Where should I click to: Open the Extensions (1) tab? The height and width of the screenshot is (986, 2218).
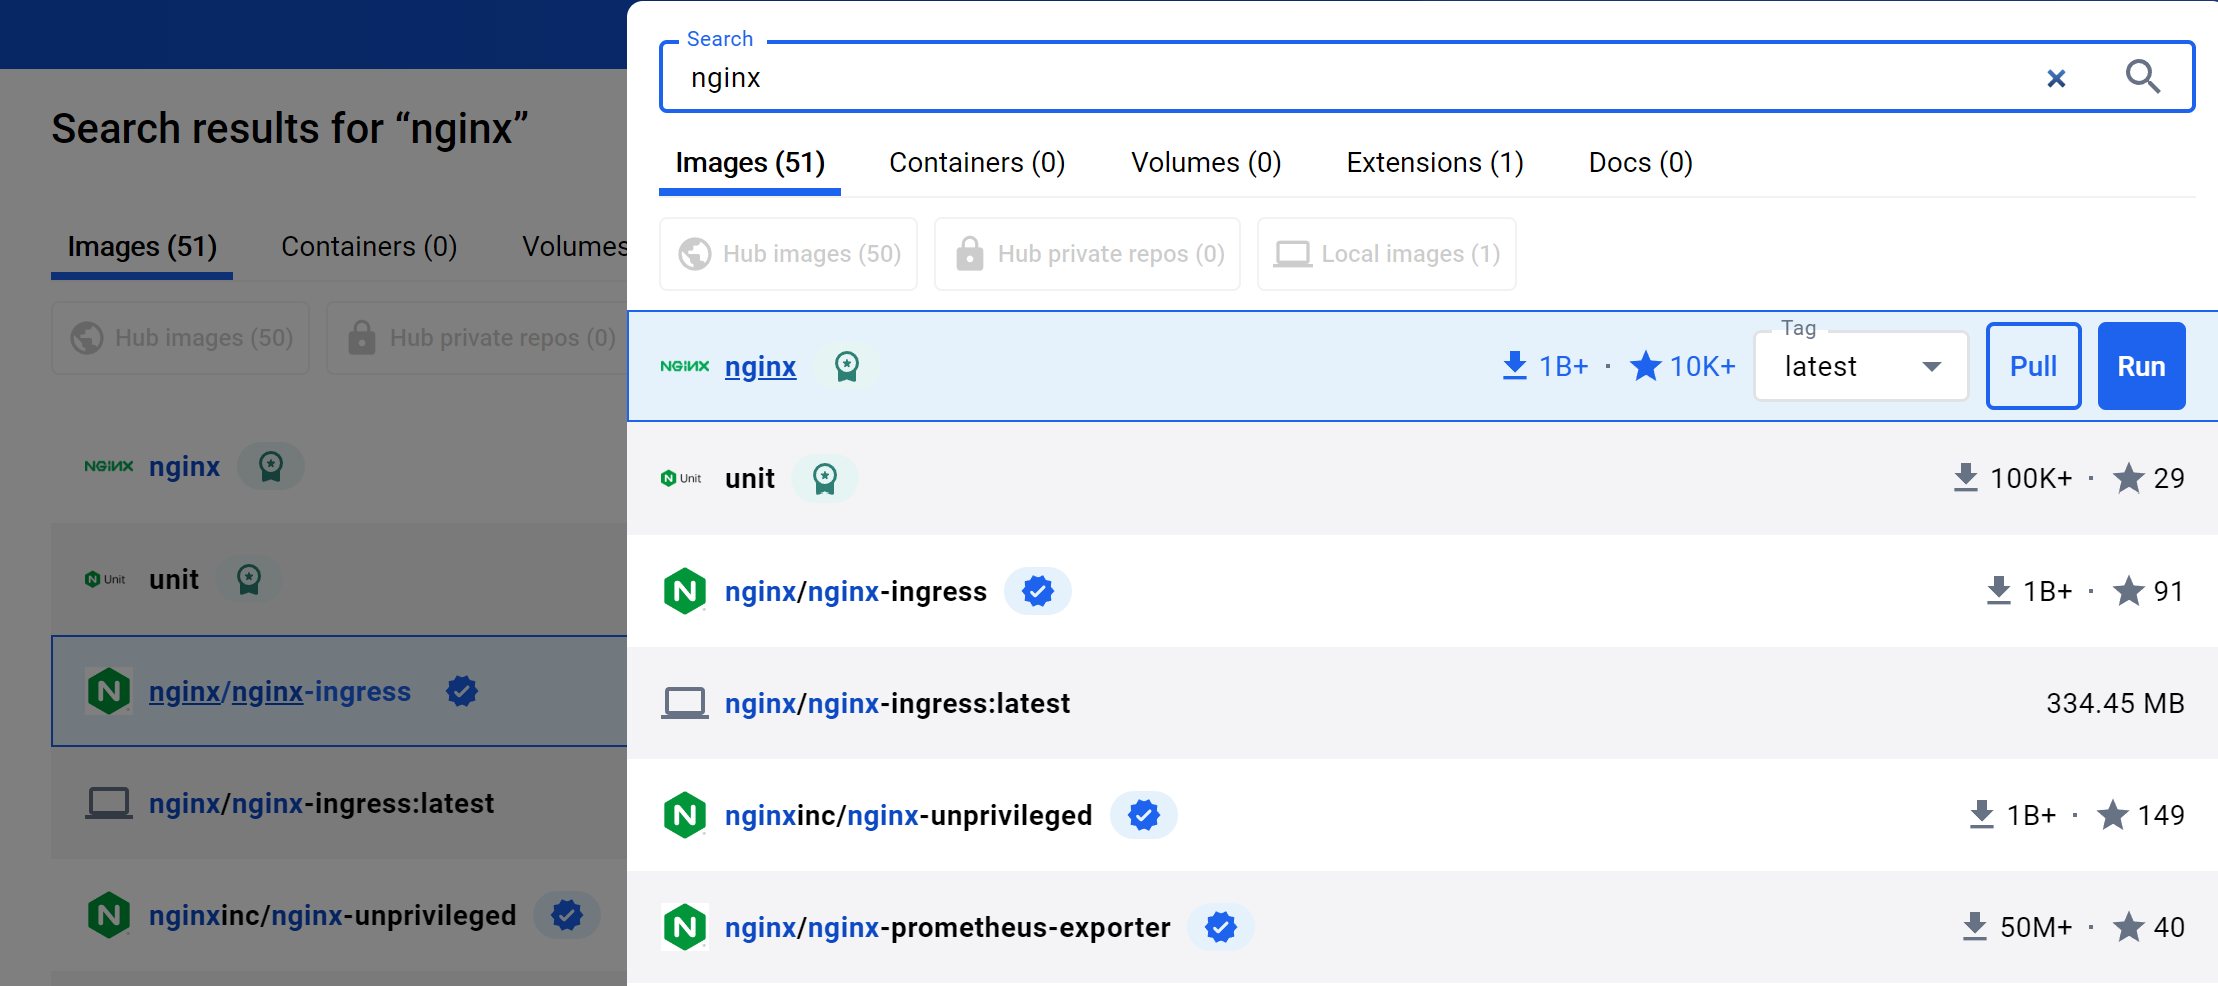point(1434,162)
